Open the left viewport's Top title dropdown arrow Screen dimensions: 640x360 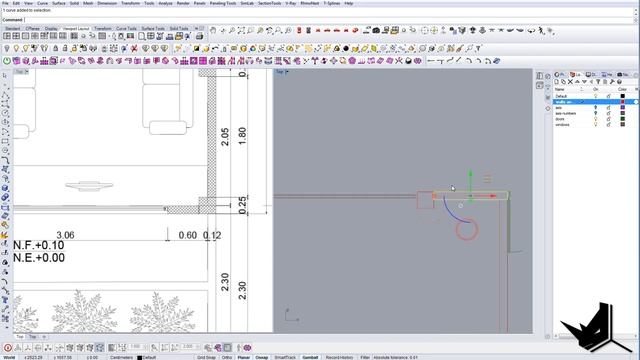[x=27, y=72]
